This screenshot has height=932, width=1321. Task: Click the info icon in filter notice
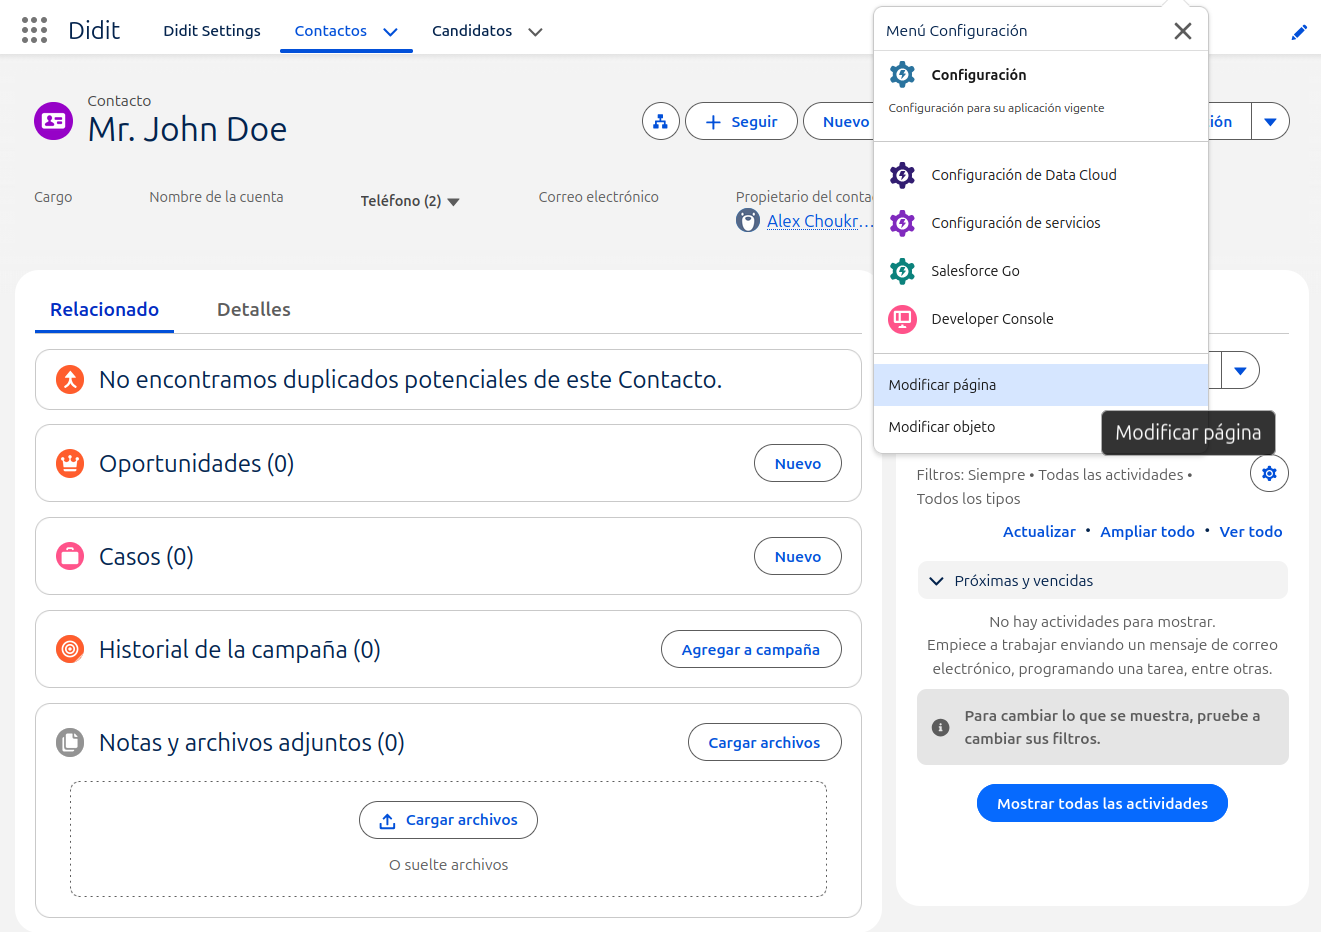(940, 727)
